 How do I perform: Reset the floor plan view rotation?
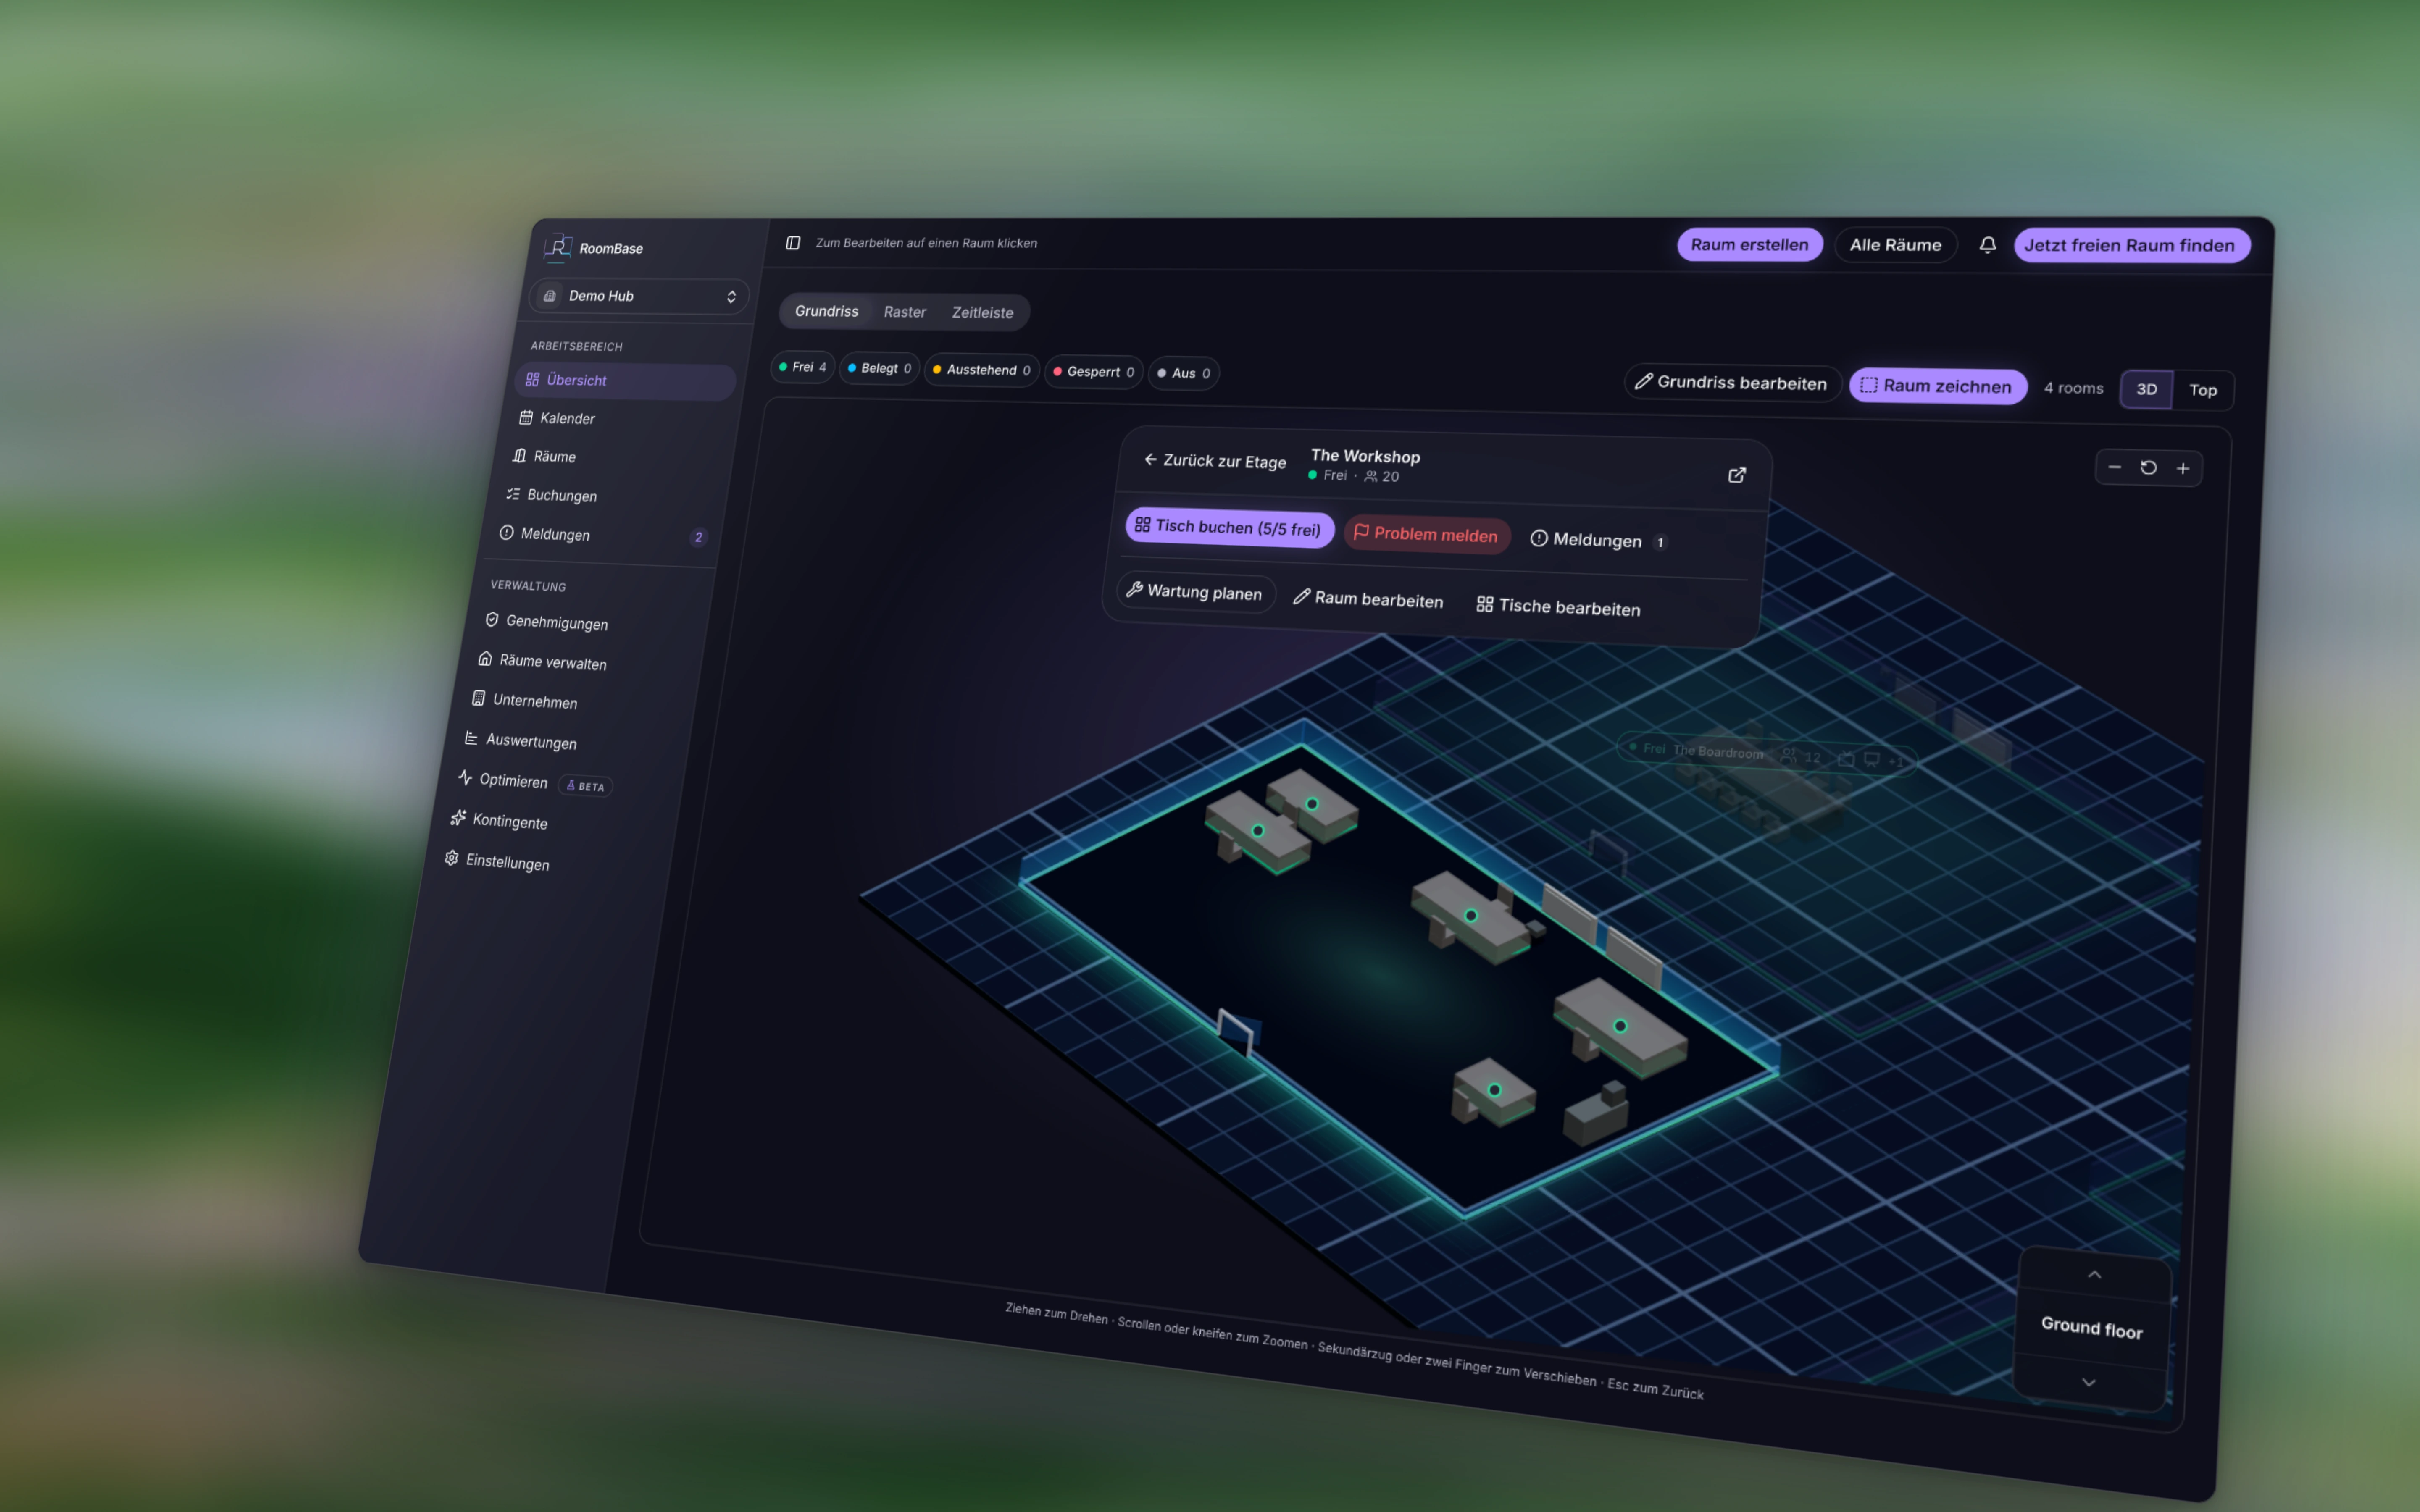click(2148, 467)
